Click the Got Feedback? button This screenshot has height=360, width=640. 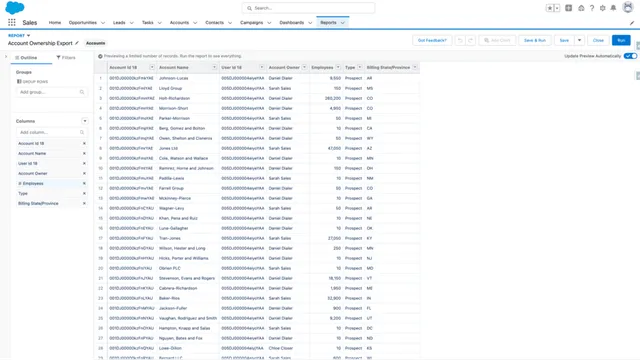point(432,40)
